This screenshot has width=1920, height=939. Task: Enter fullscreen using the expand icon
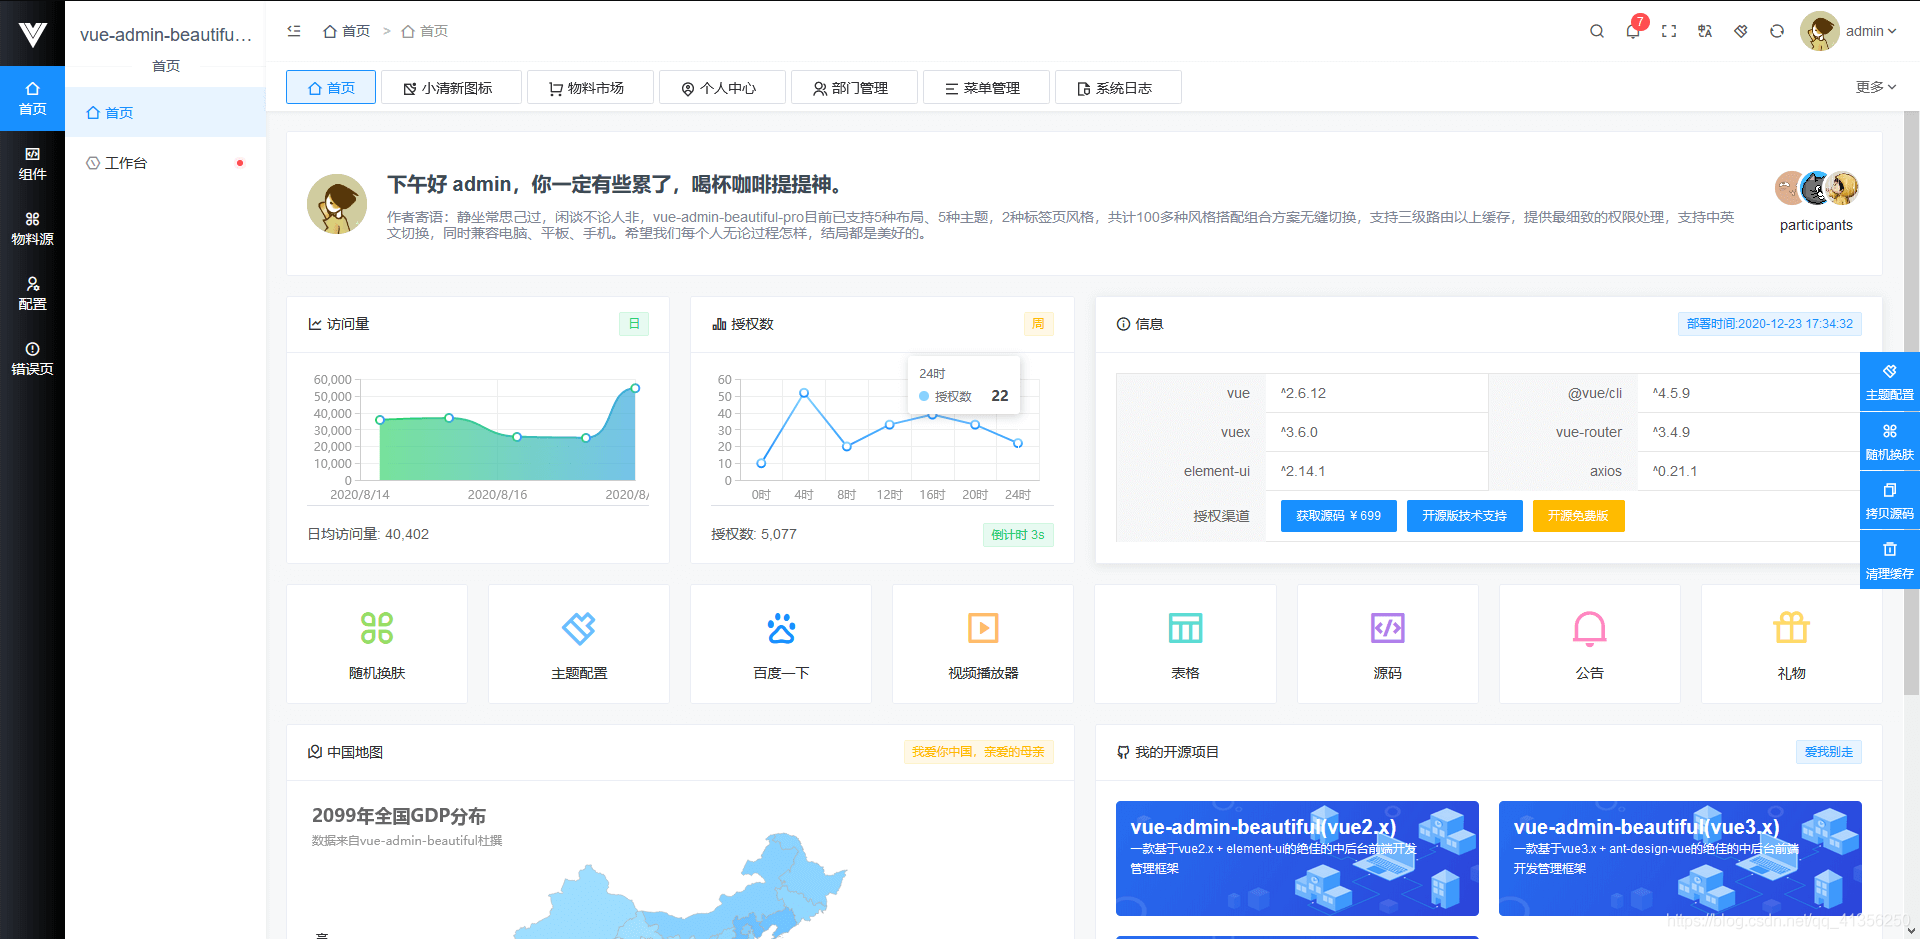pyautogui.click(x=1669, y=31)
